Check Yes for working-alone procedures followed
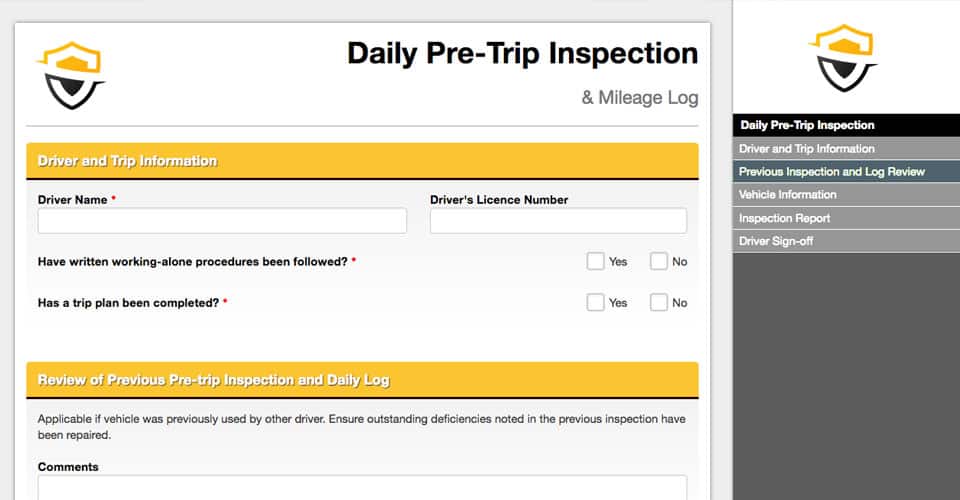960x500 pixels. point(596,262)
